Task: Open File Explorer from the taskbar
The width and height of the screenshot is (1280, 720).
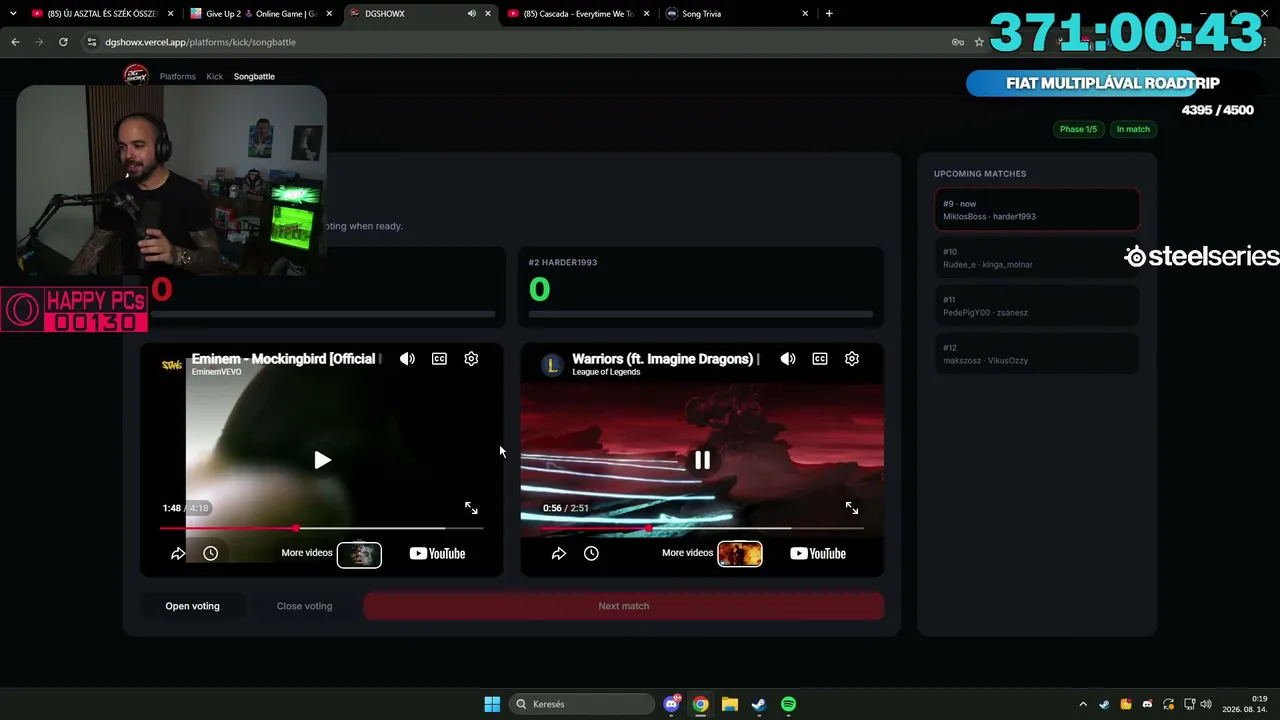Action: [730, 704]
